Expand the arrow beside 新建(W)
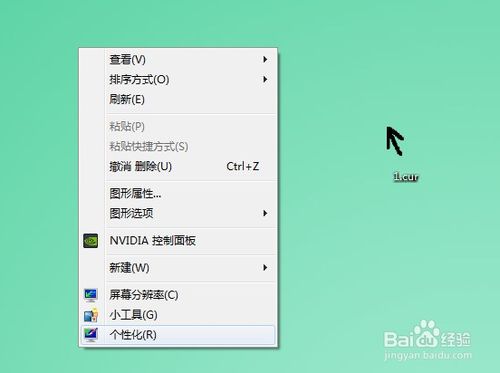500x373 pixels. [265, 268]
